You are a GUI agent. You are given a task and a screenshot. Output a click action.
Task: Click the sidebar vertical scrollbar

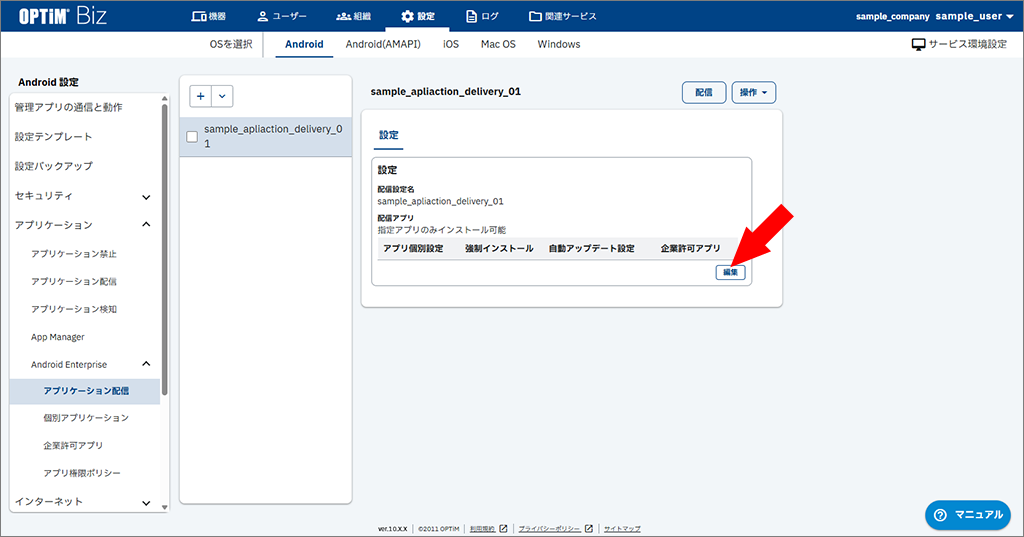[165, 248]
